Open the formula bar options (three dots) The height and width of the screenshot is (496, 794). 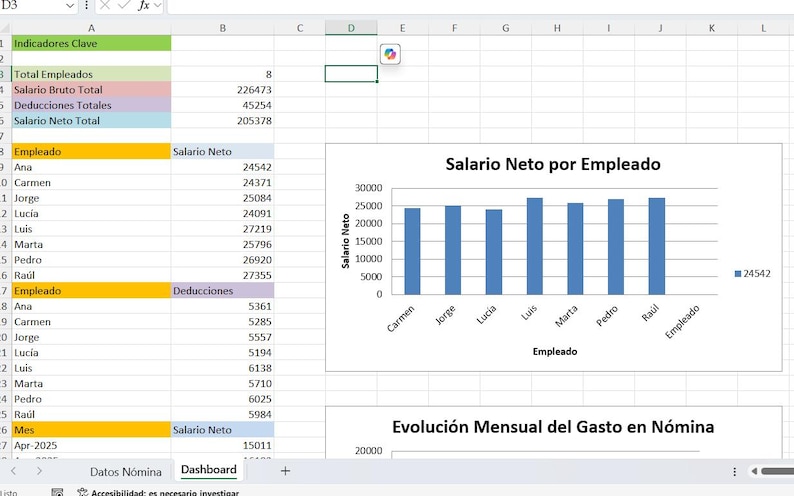86,6
